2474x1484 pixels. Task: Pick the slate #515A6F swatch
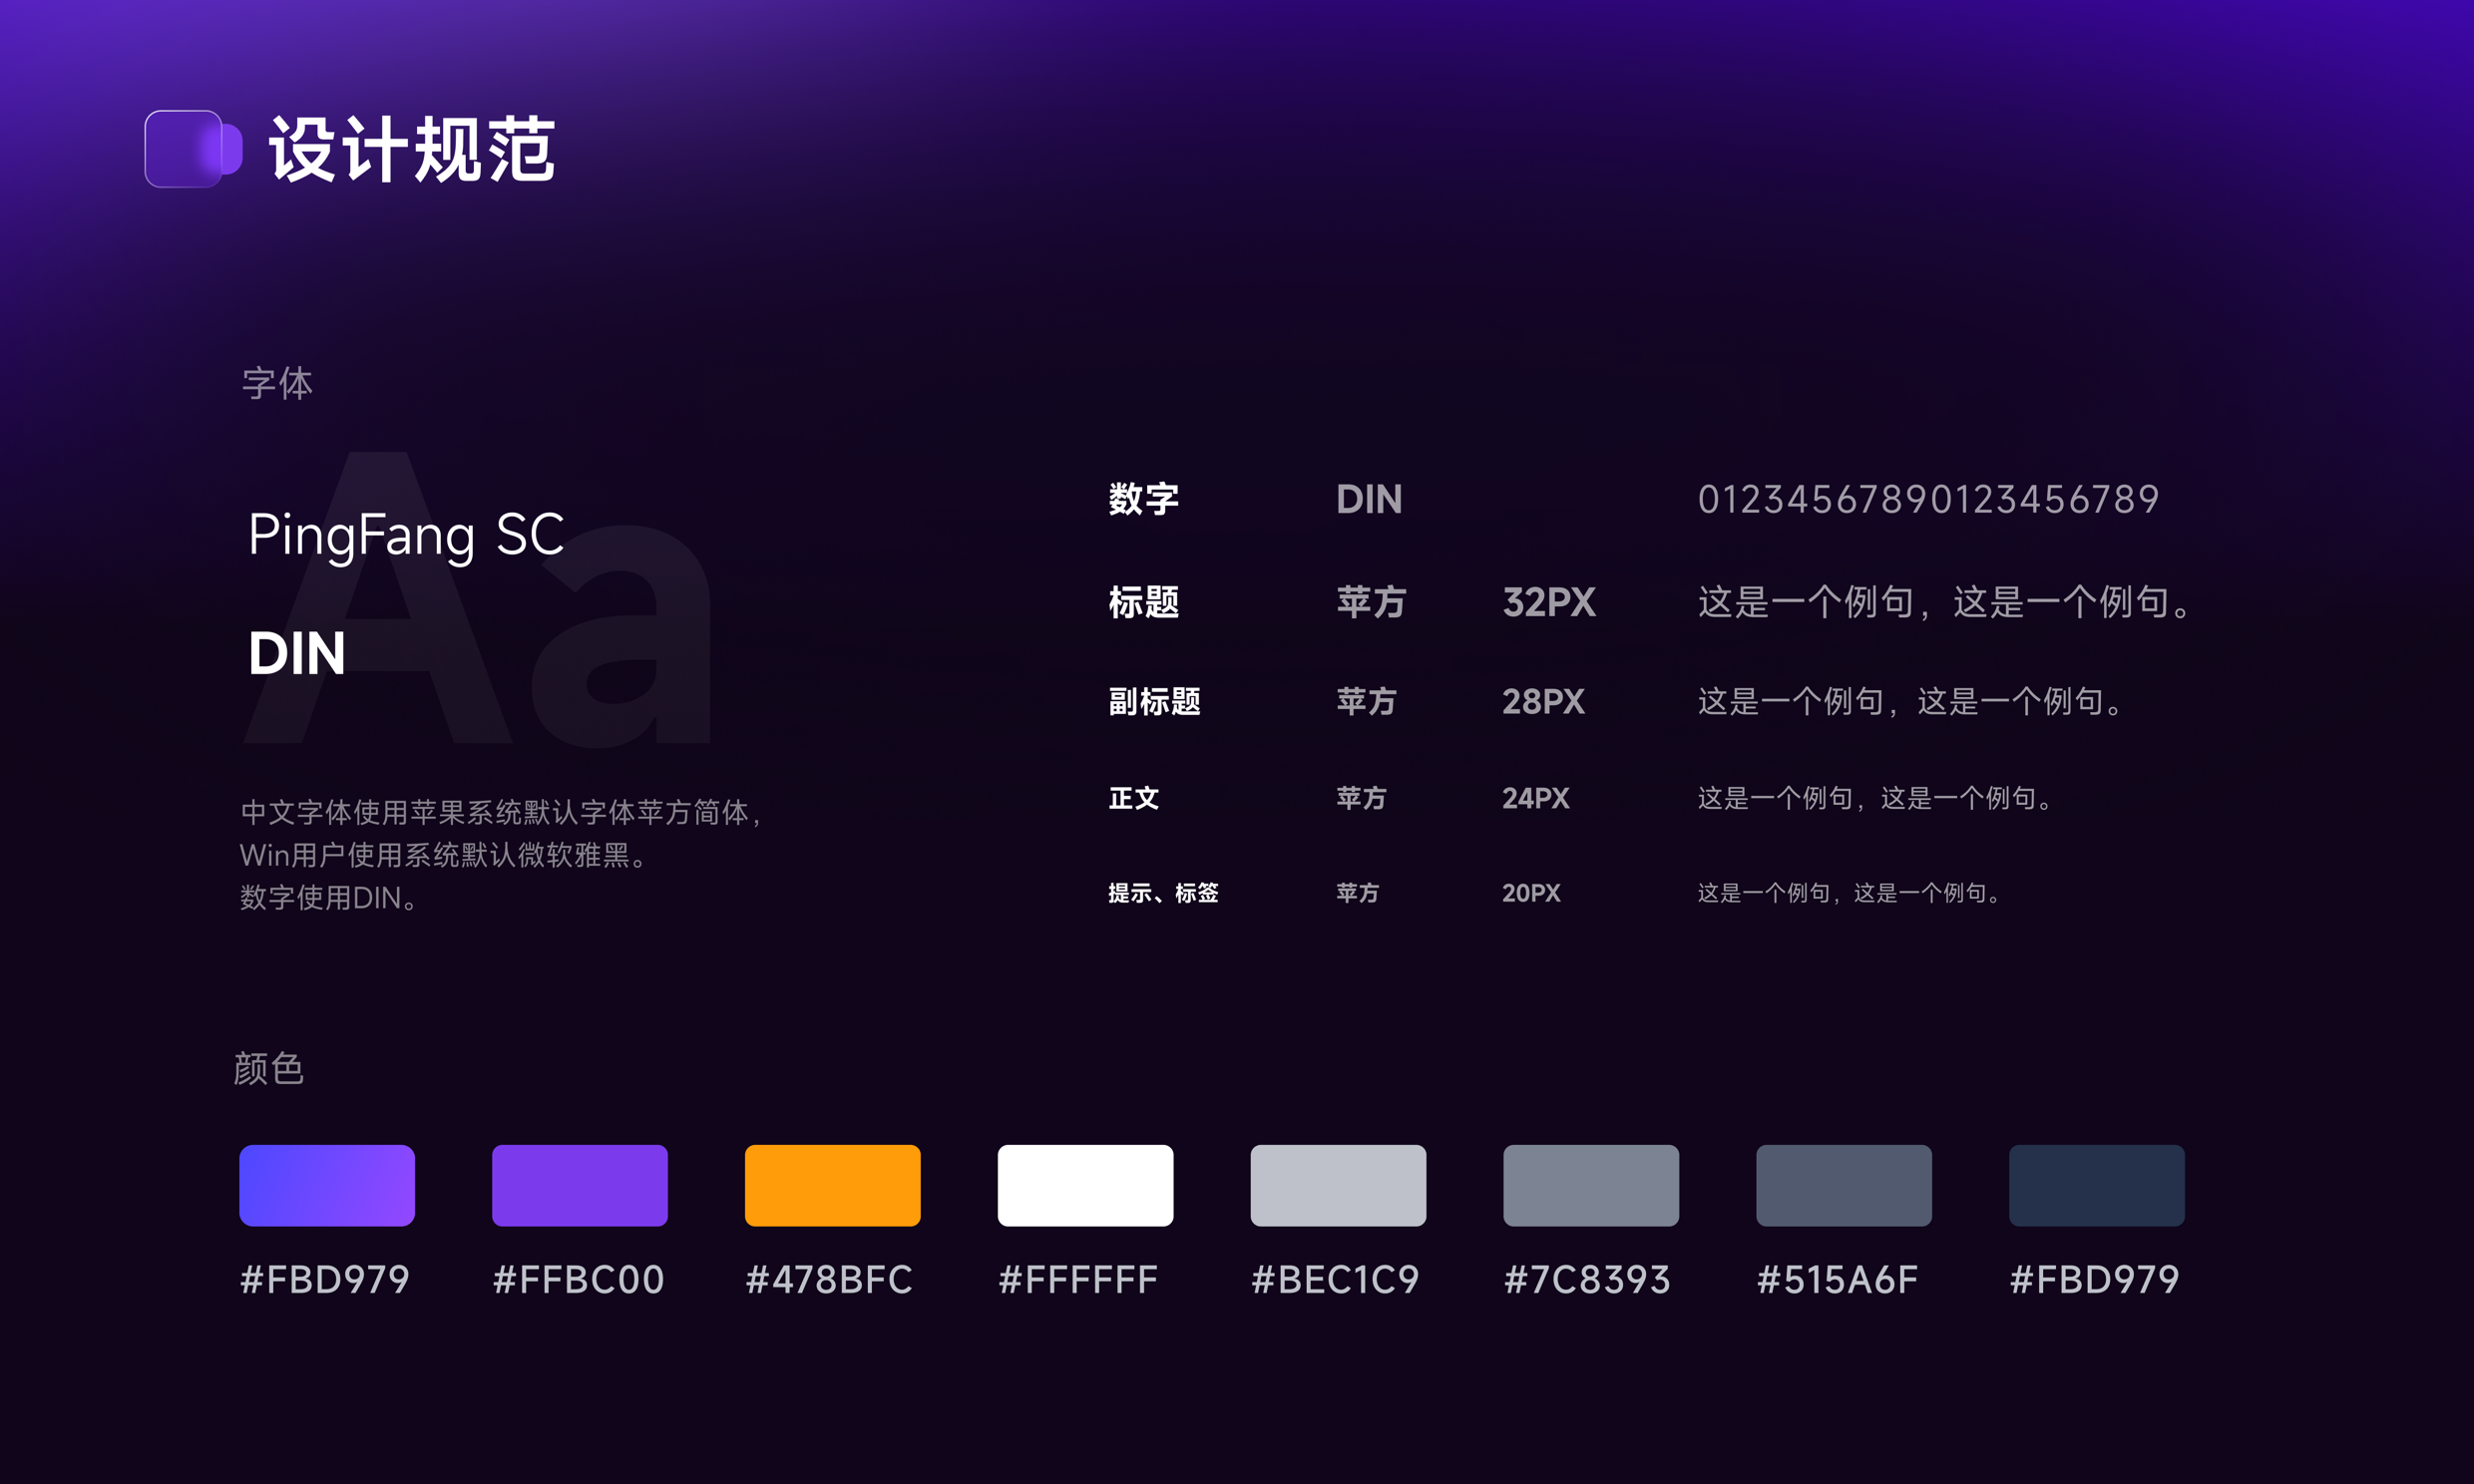pyautogui.click(x=1844, y=1185)
